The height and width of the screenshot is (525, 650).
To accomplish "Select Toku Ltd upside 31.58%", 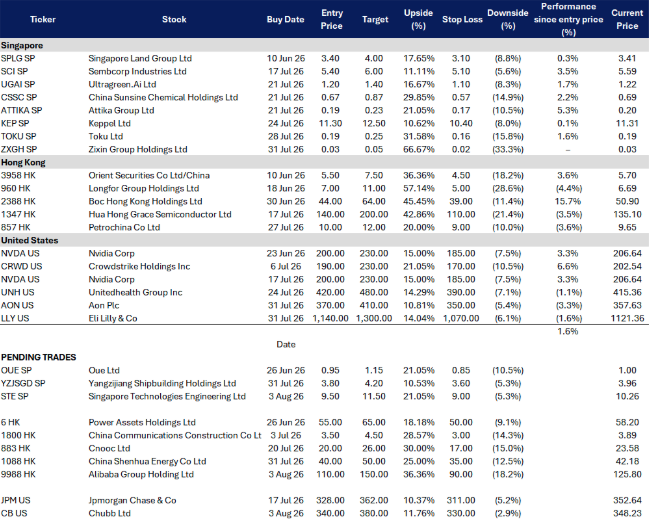I will click(x=419, y=136).
